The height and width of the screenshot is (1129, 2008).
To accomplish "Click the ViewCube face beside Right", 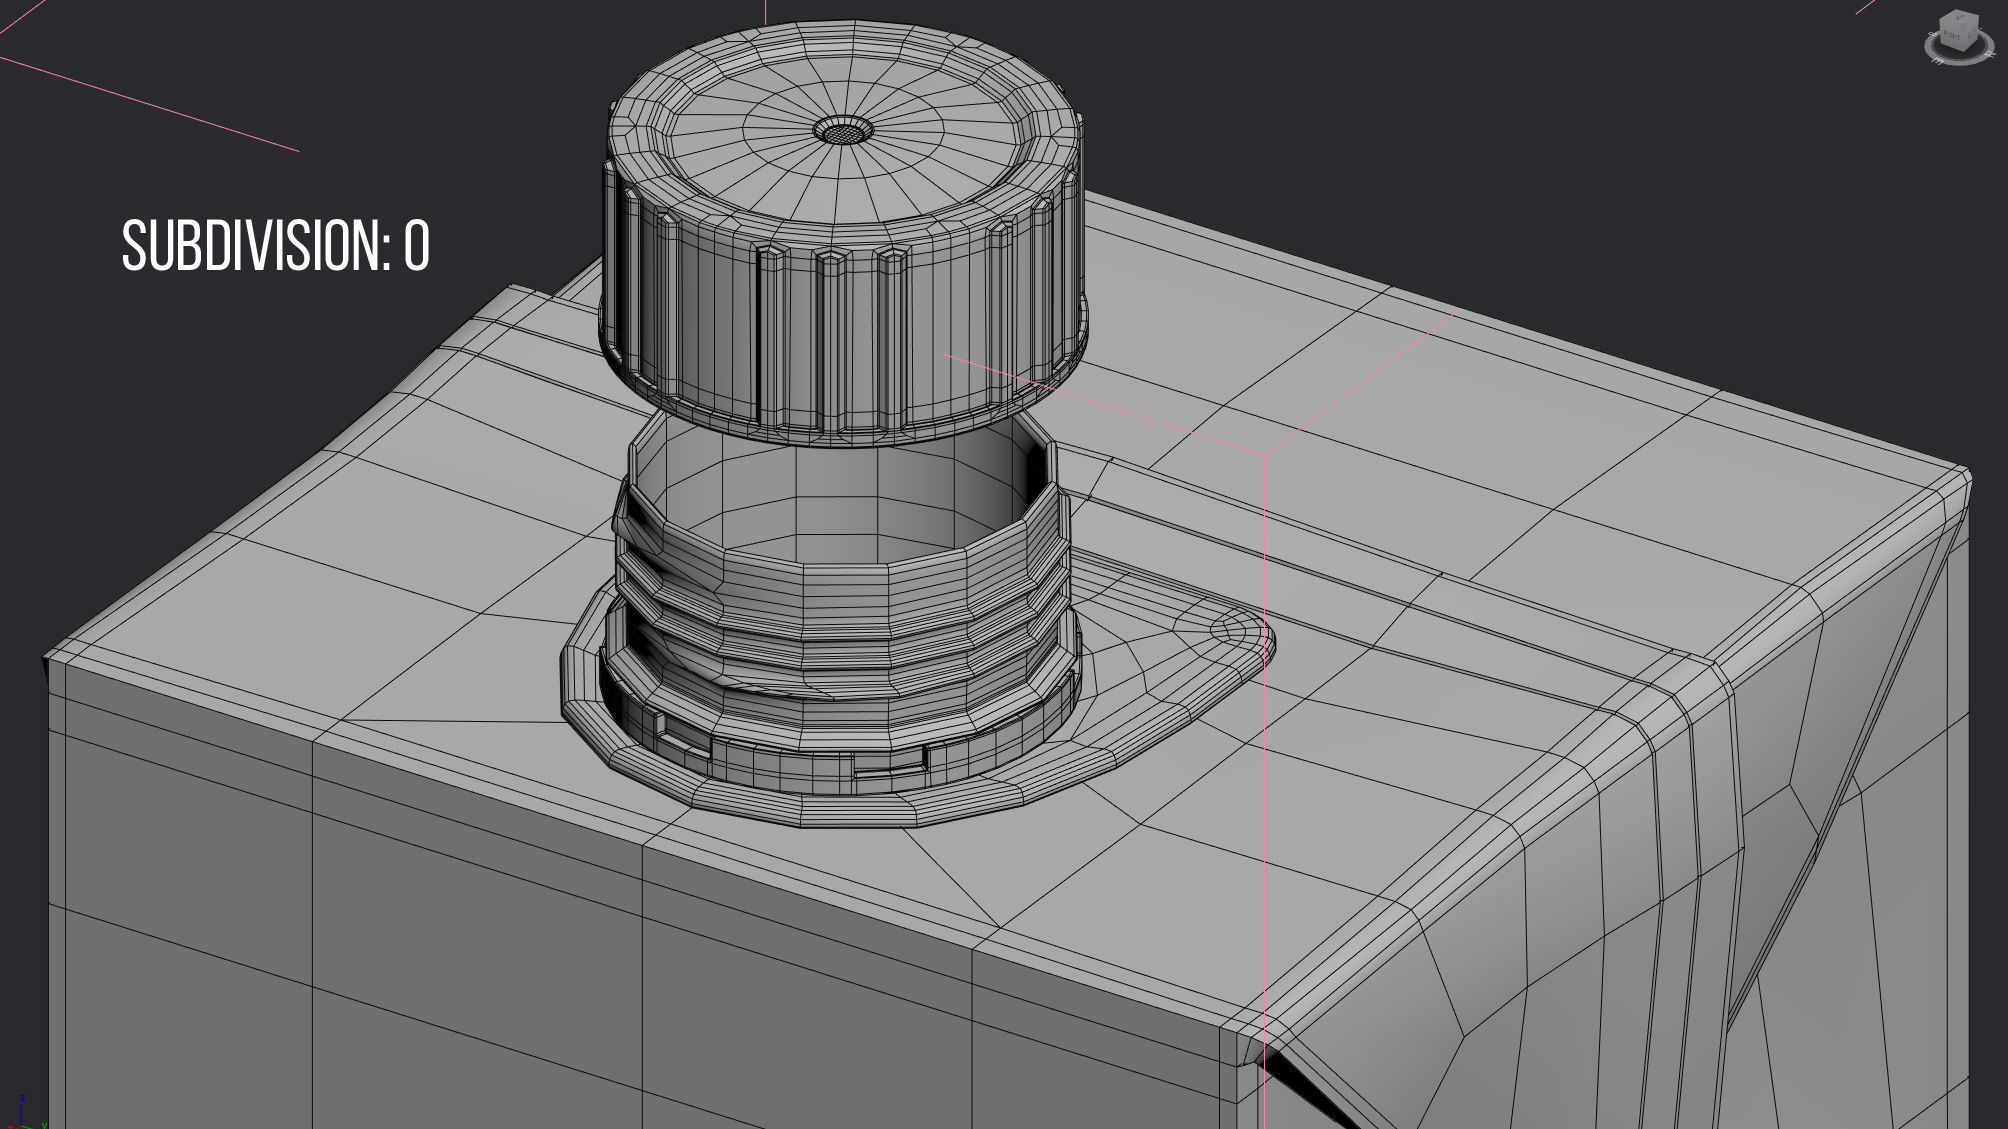I will click(x=1971, y=34).
